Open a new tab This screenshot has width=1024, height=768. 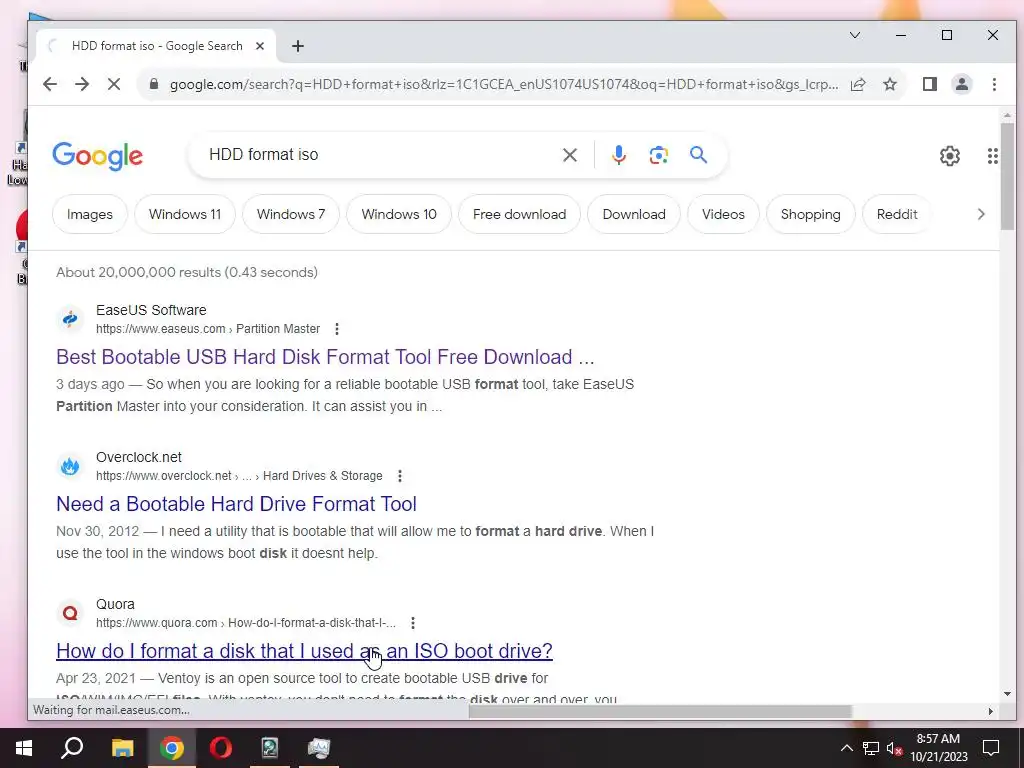[298, 46]
